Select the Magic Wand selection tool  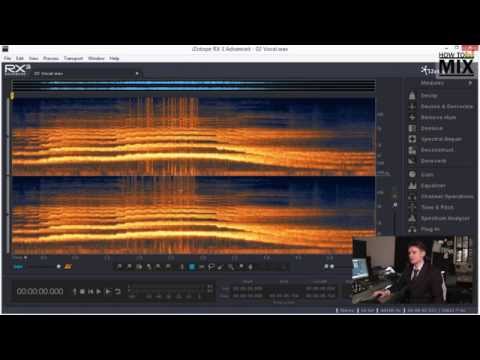[x=230, y=267]
